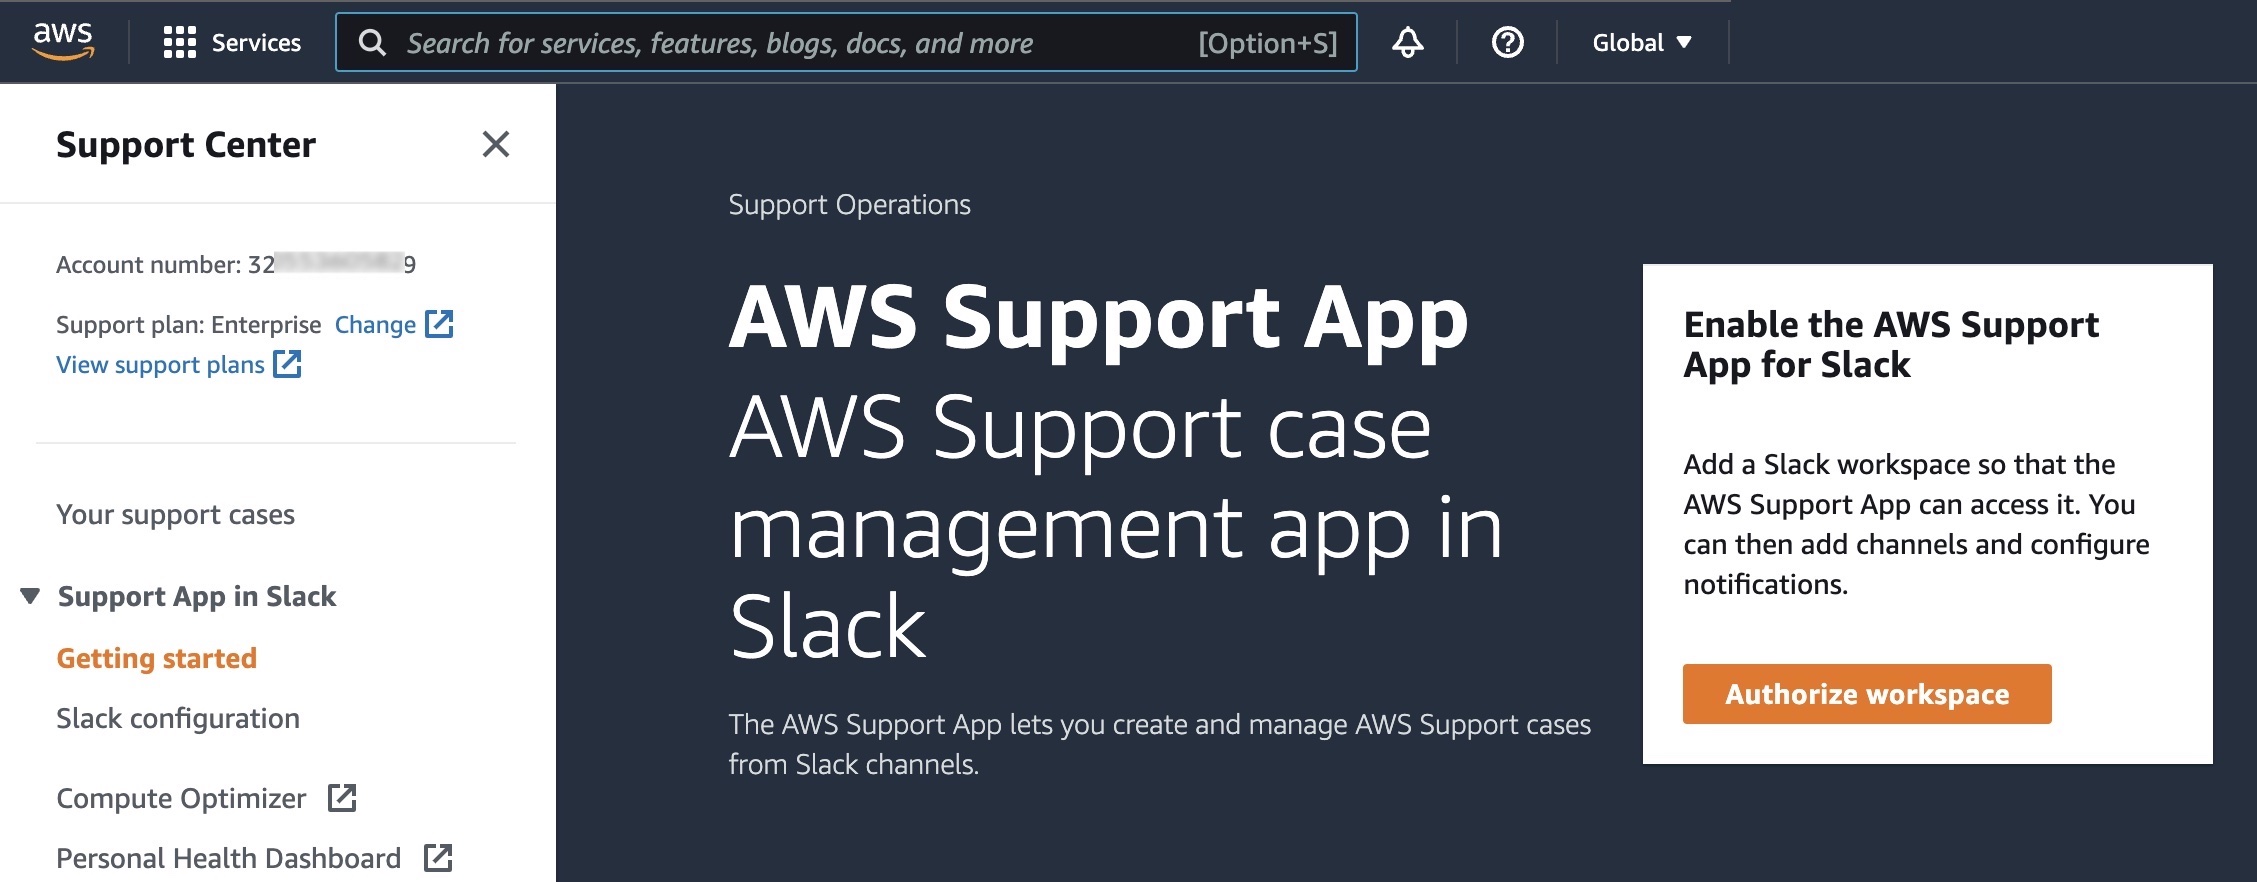Click the Change support plan link
This screenshot has width=2257, height=882.
point(375,324)
